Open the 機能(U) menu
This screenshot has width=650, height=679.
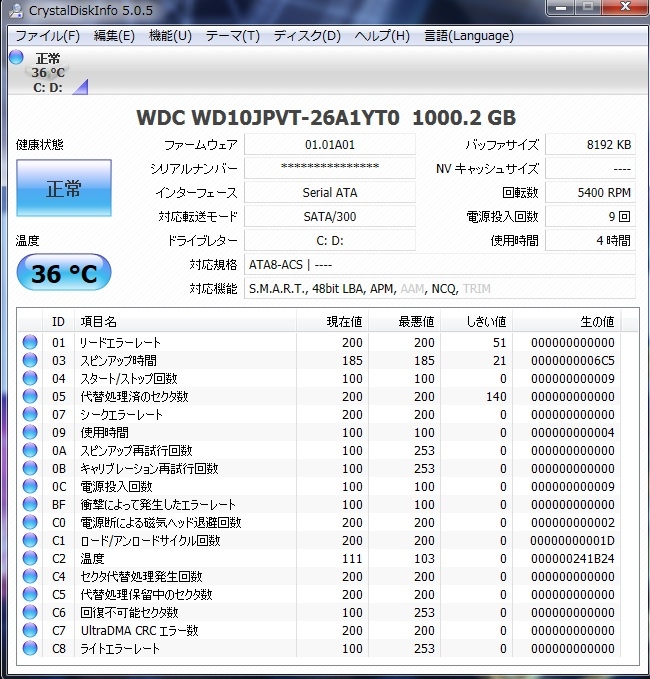[x=170, y=36]
